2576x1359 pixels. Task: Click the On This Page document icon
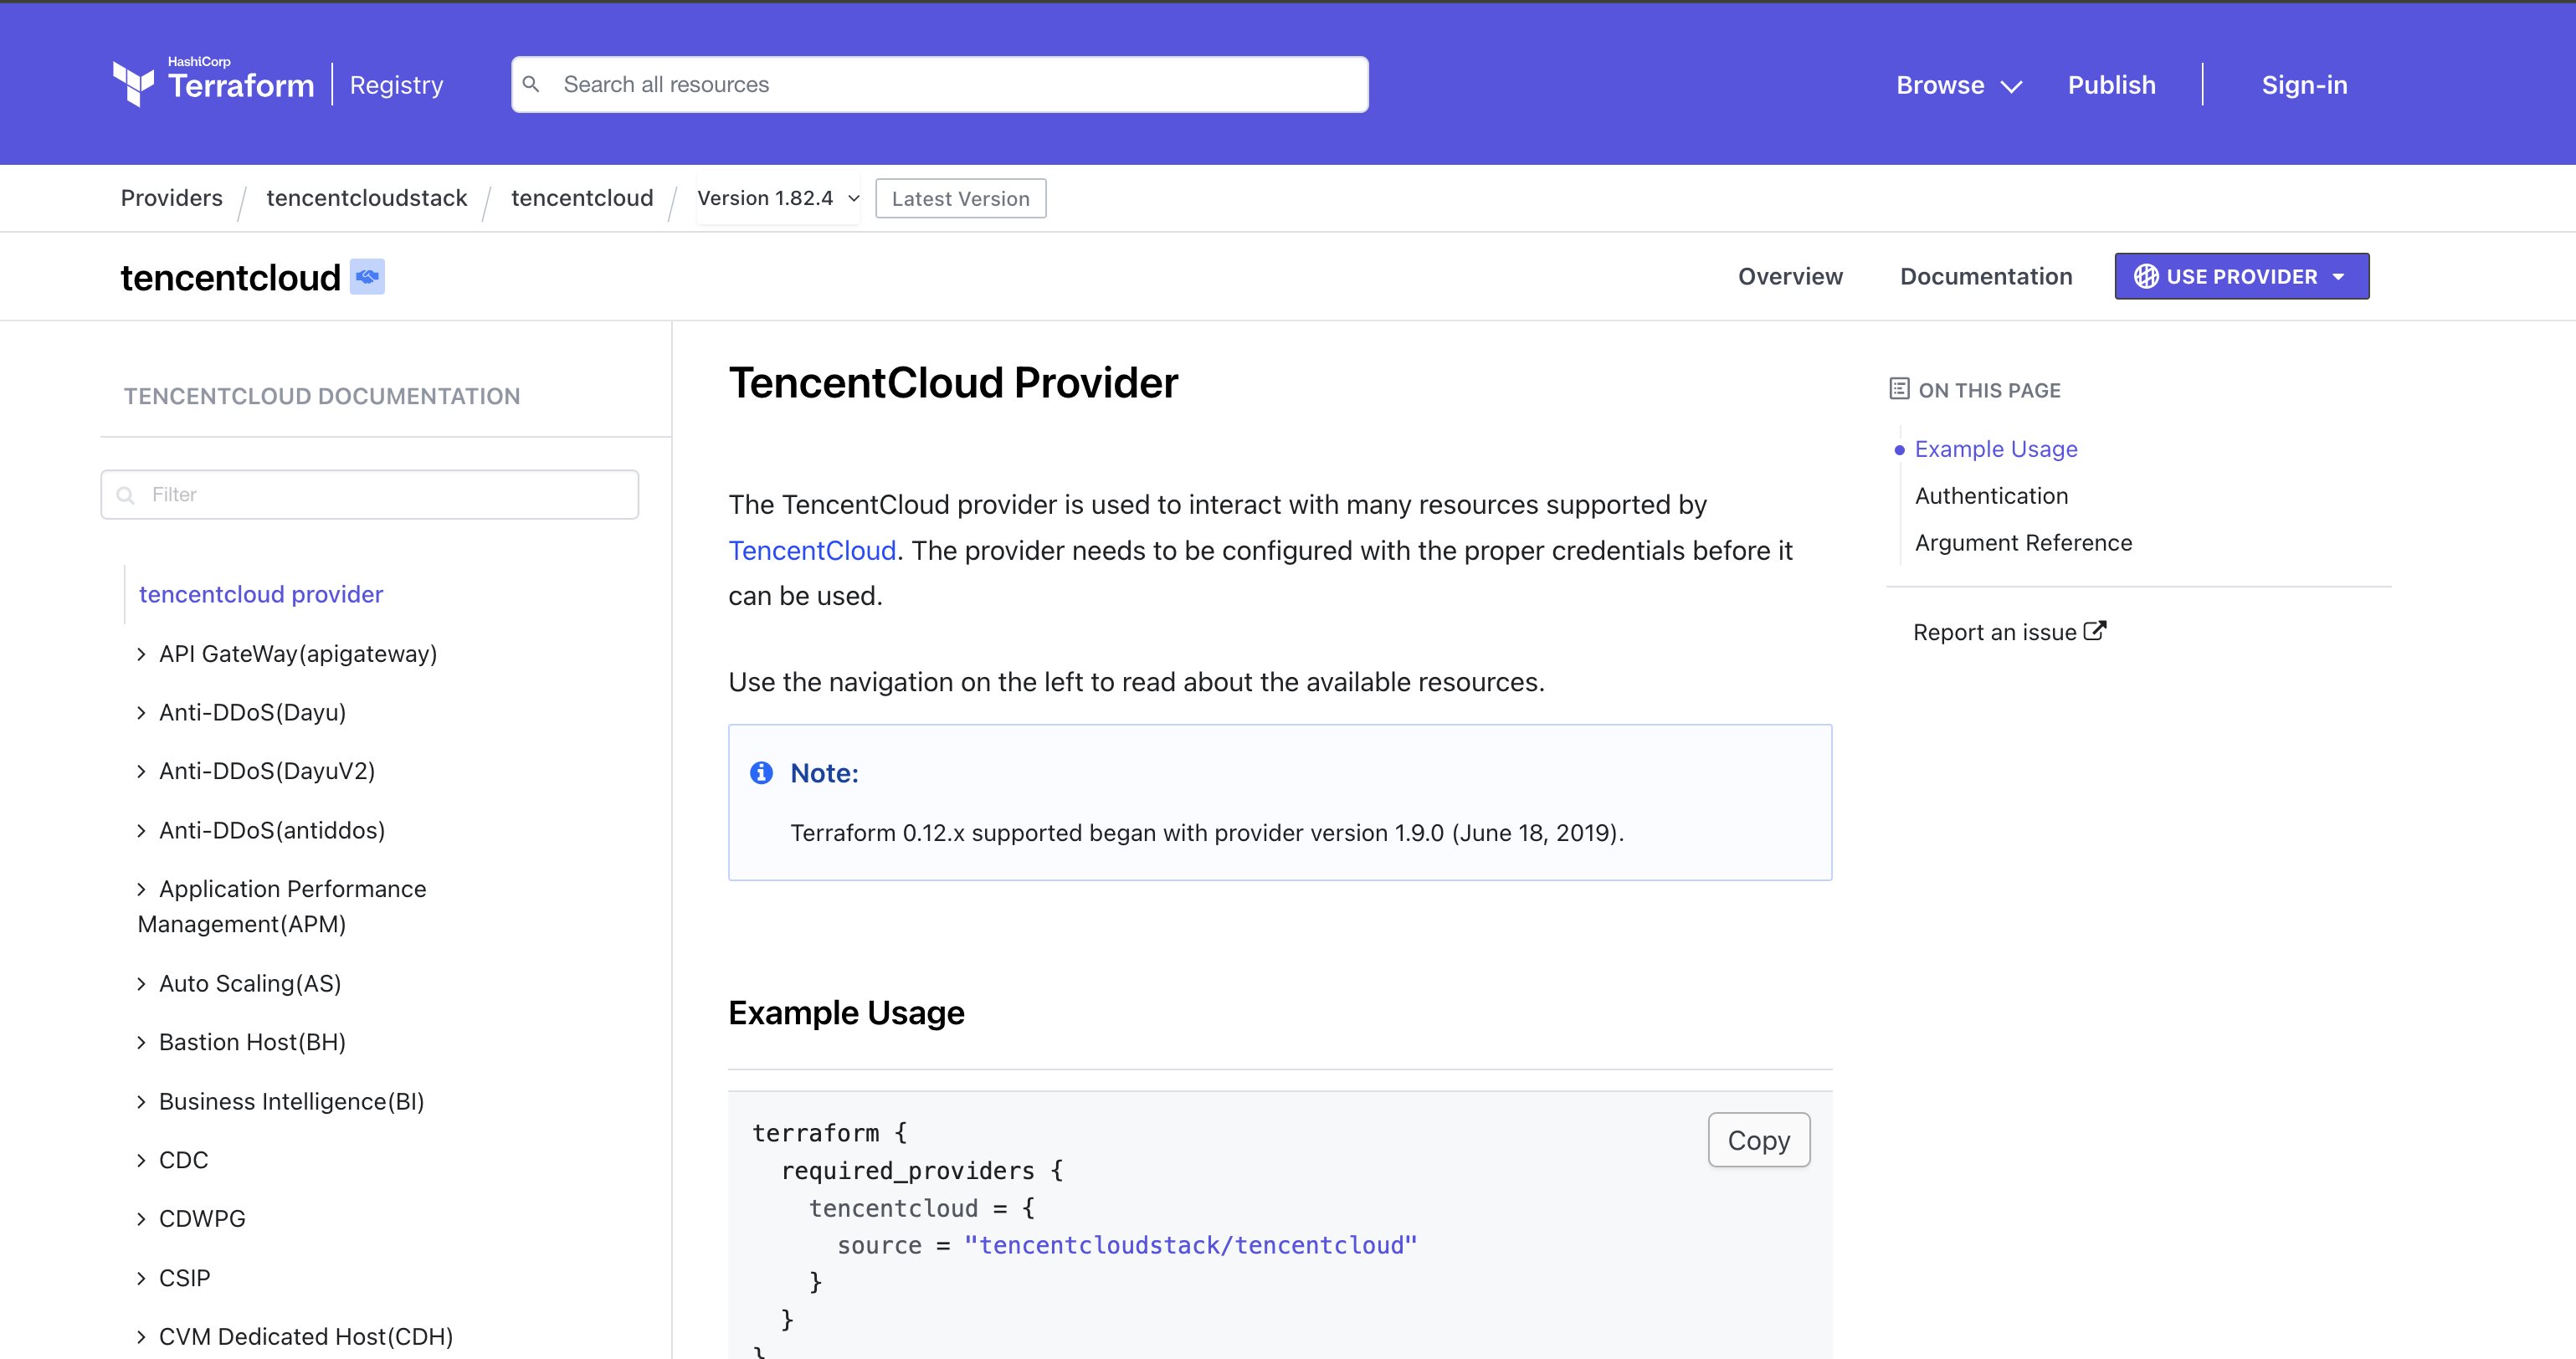pyautogui.click(x=1899, y=389)
